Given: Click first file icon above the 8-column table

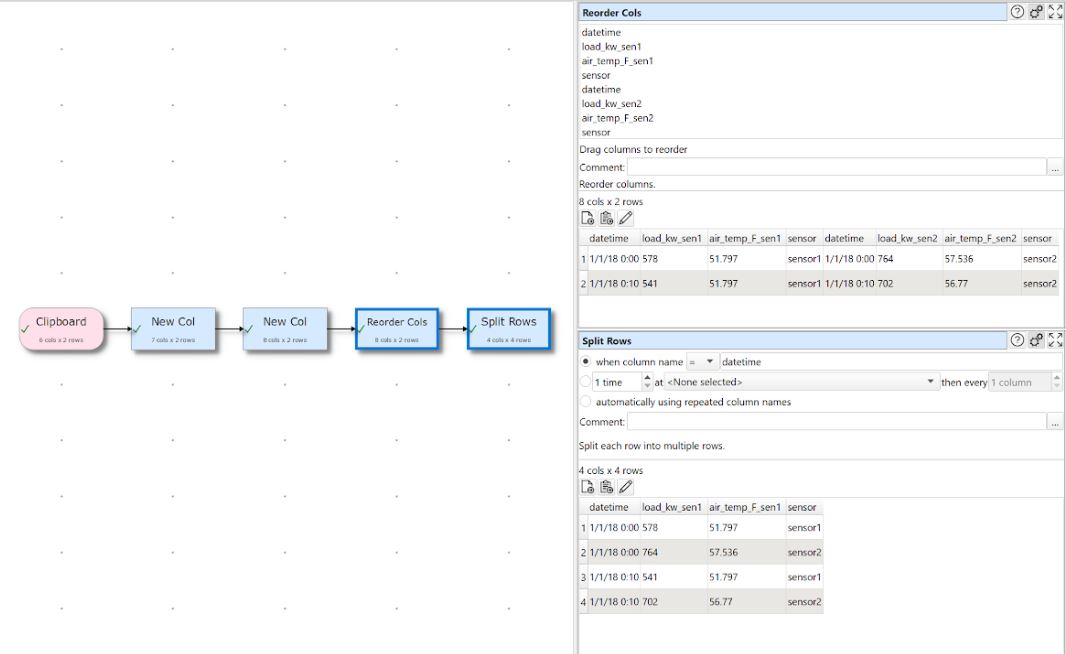Looking at the screenshot, I should click(588, 218).
